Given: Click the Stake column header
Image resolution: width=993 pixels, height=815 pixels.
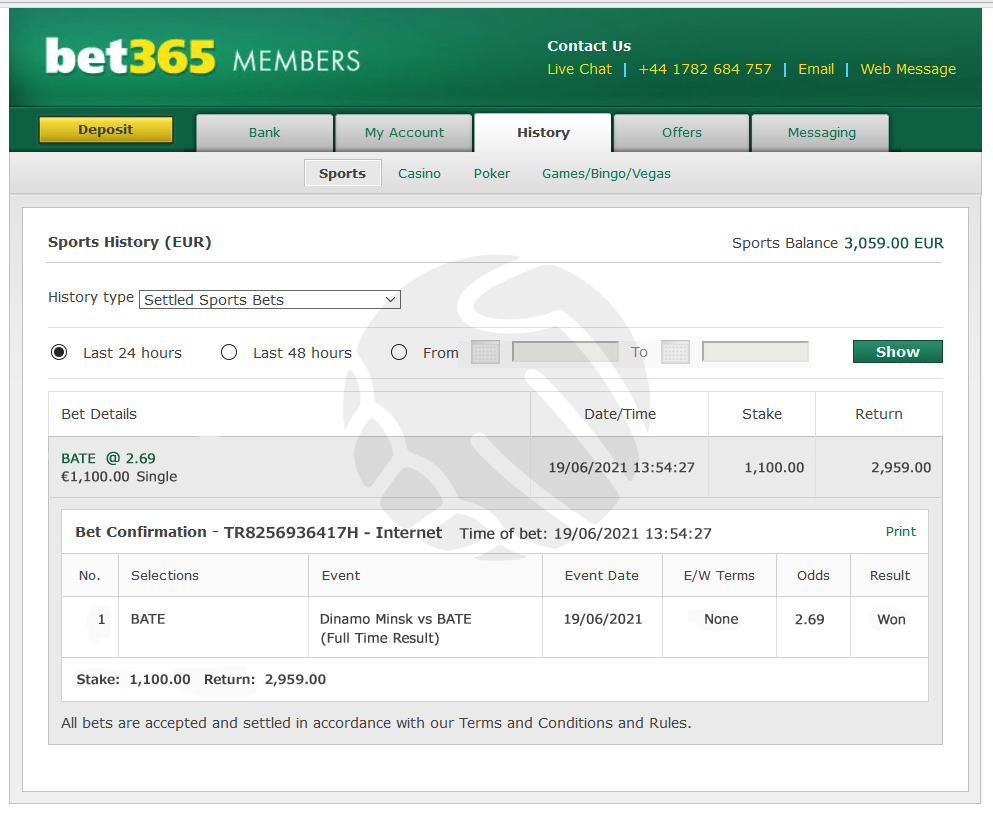Looking at the screenshot, I should click(x=762, y=414).
